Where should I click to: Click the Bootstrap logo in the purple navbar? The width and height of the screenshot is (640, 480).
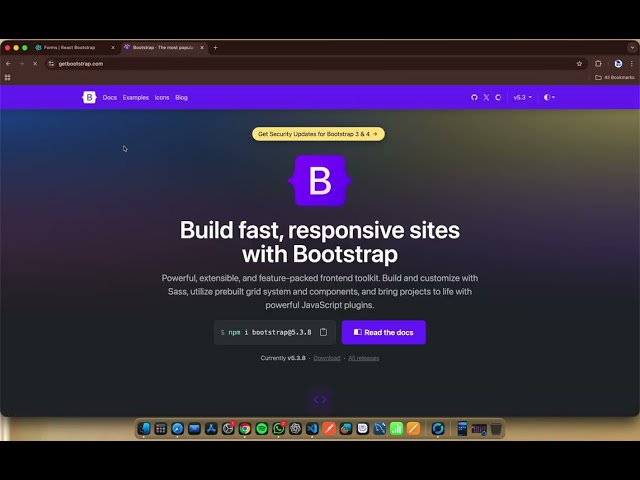pos(89,97)
